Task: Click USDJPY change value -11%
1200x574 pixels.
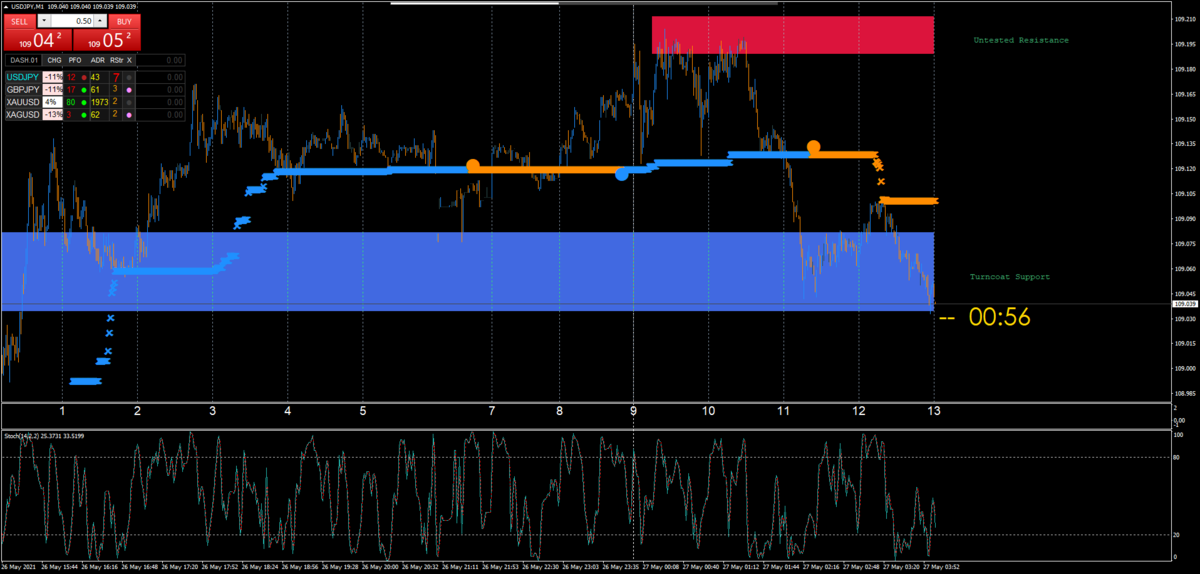Action: tap(53, 77)
